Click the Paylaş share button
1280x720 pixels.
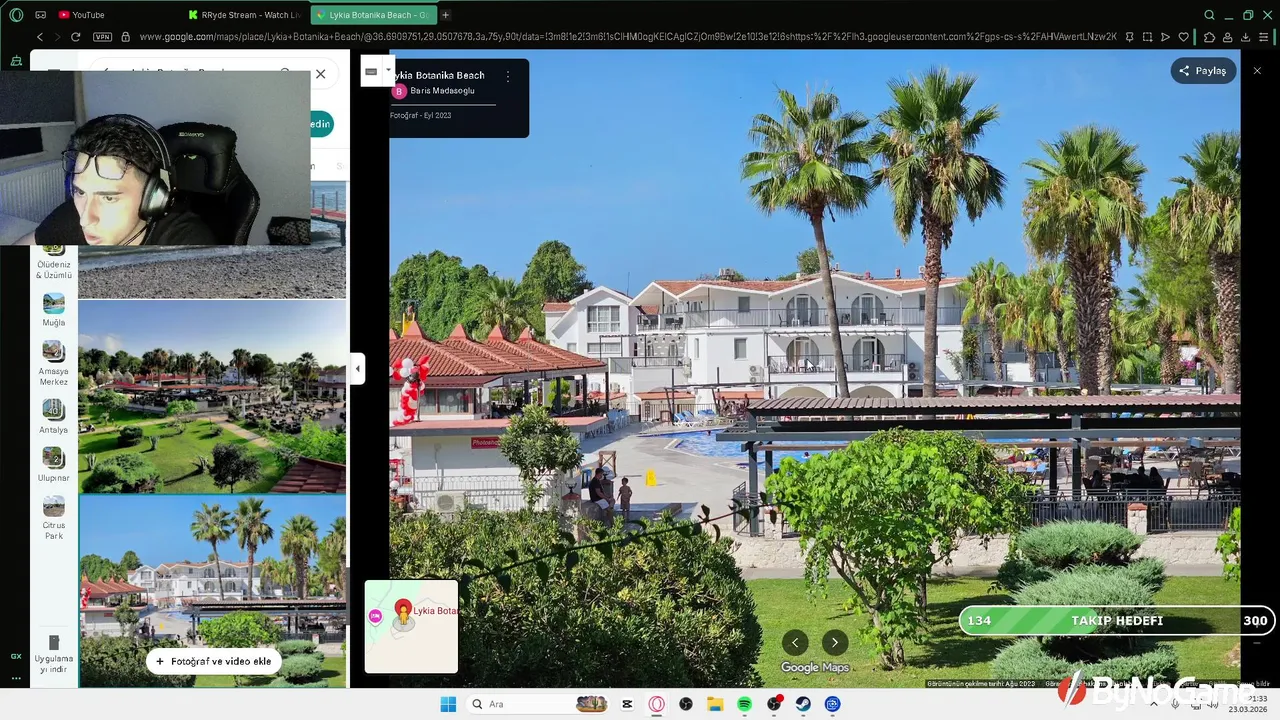[1203, 71]
